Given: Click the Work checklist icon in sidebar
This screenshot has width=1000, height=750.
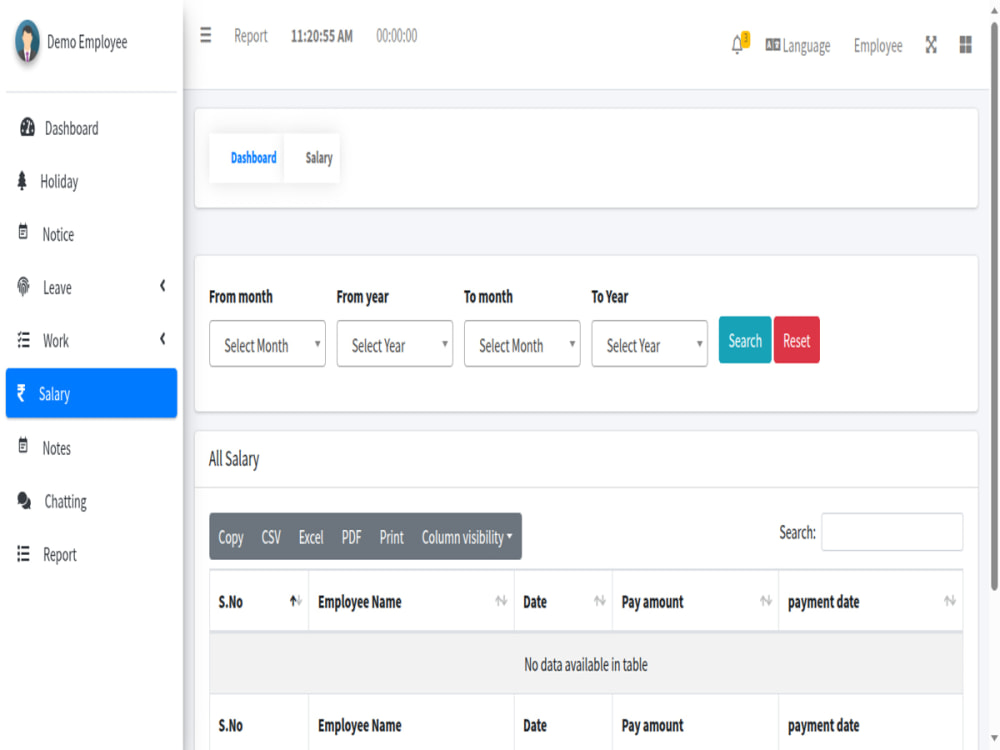Looking at the screenshot, I should [23, 340].
